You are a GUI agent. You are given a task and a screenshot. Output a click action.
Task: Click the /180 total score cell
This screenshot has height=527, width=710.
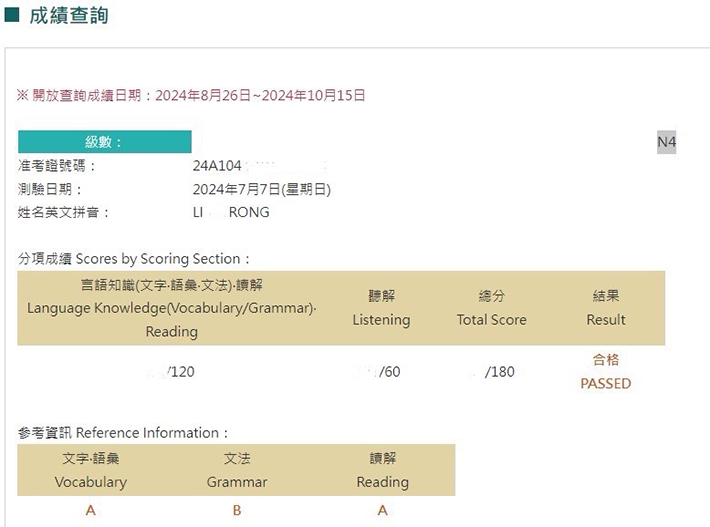tap(499, 372)
